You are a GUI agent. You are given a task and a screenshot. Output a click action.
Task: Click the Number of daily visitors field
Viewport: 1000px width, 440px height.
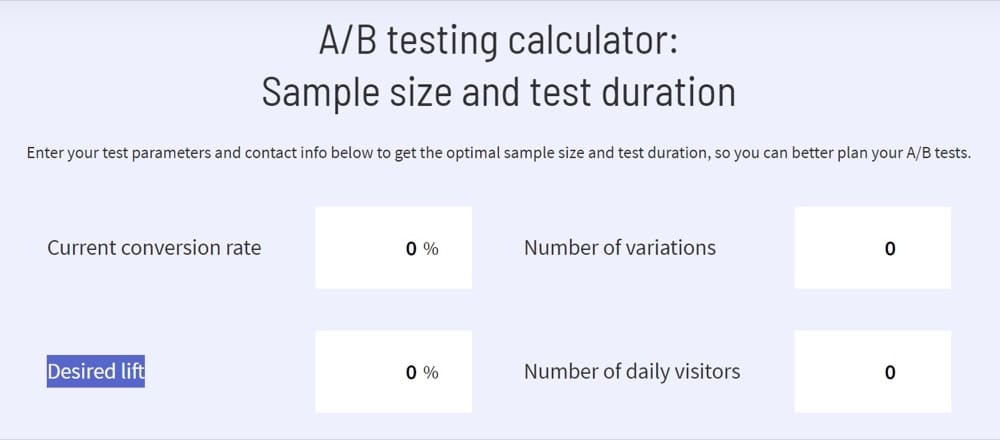coord(872,371)
